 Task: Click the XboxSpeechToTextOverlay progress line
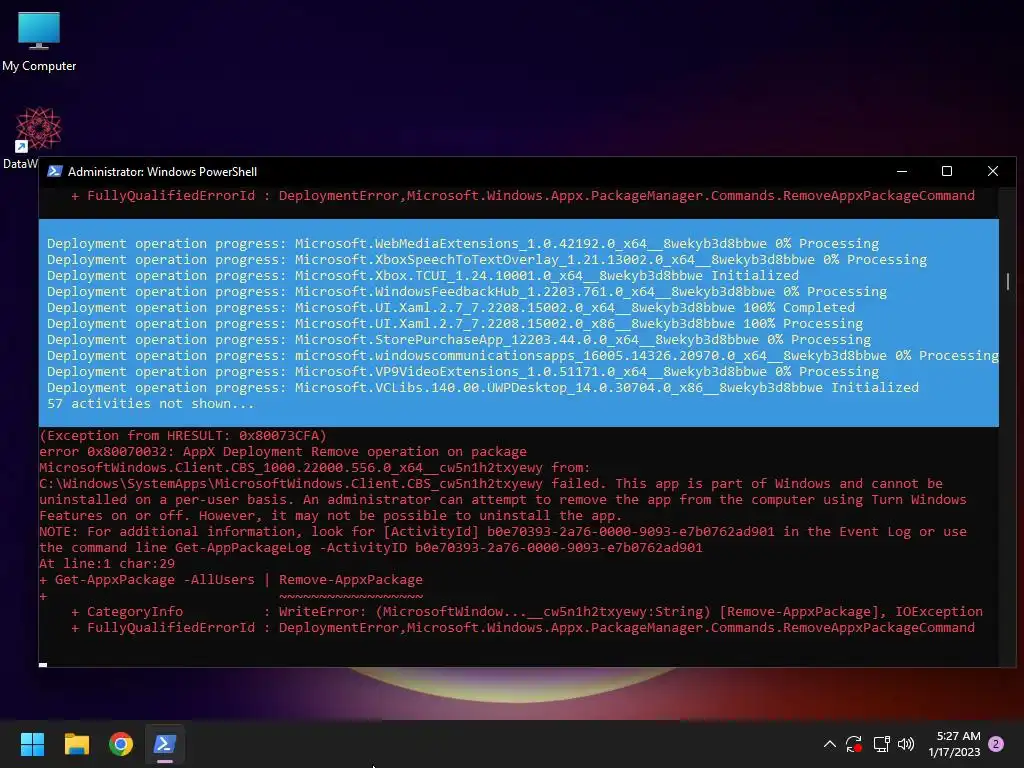click(487, 259)
